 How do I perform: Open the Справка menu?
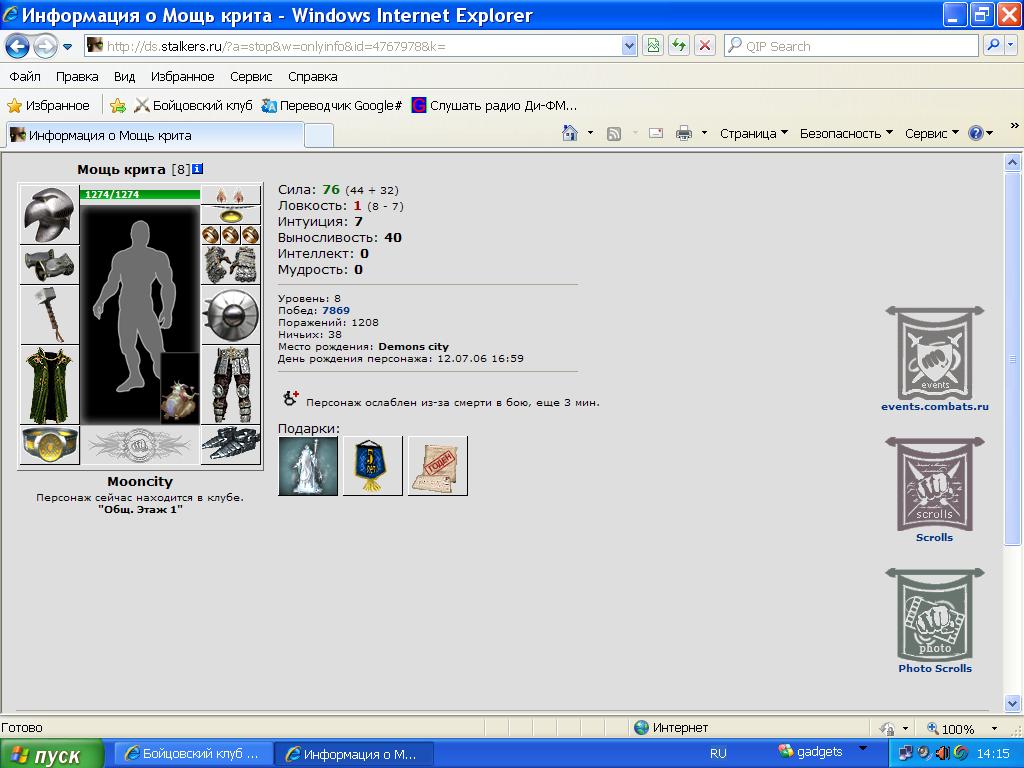click(x=313, y=76)
